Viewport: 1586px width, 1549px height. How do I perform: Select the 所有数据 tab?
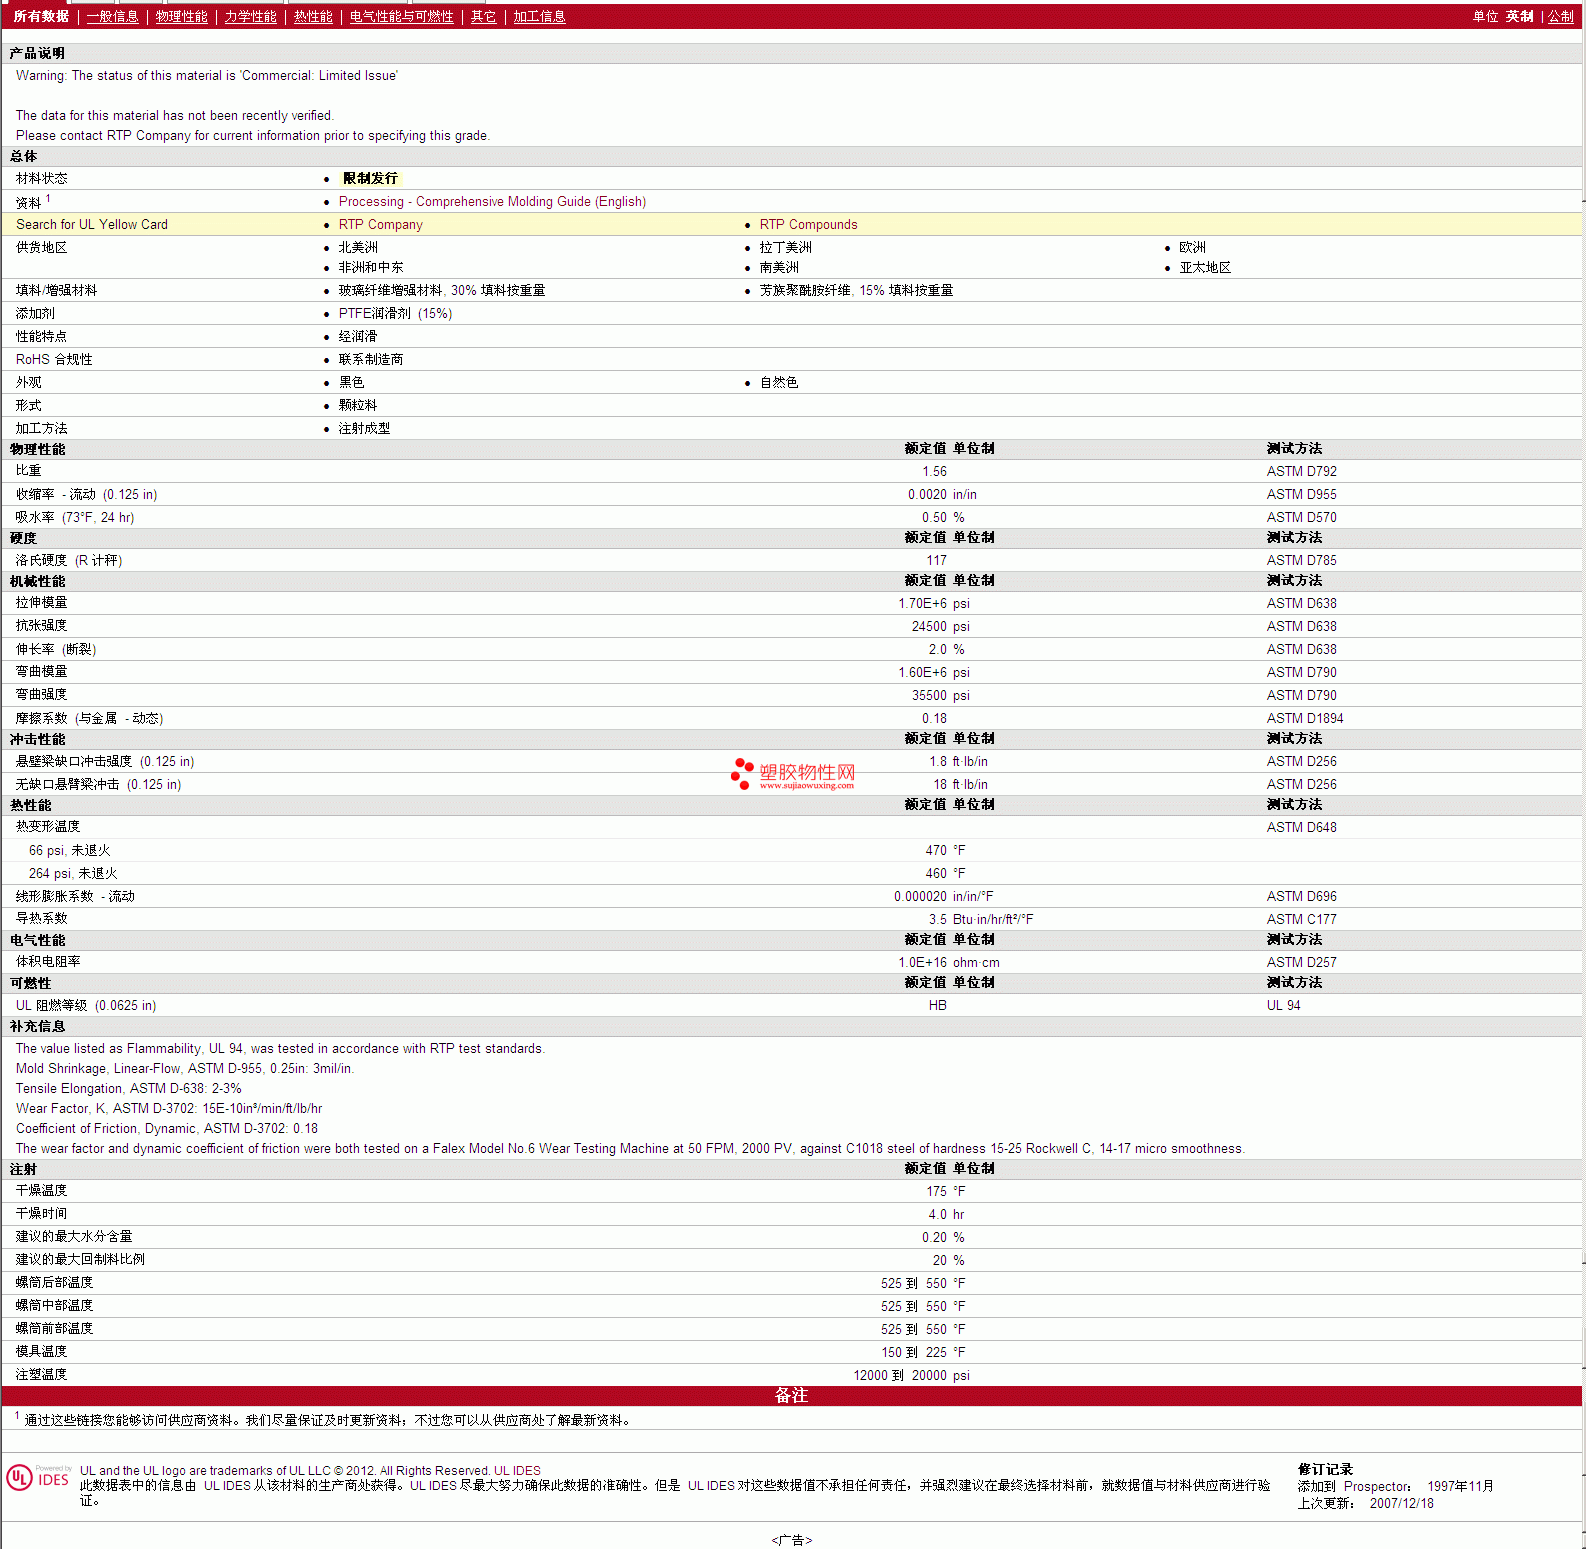(41, 16)
